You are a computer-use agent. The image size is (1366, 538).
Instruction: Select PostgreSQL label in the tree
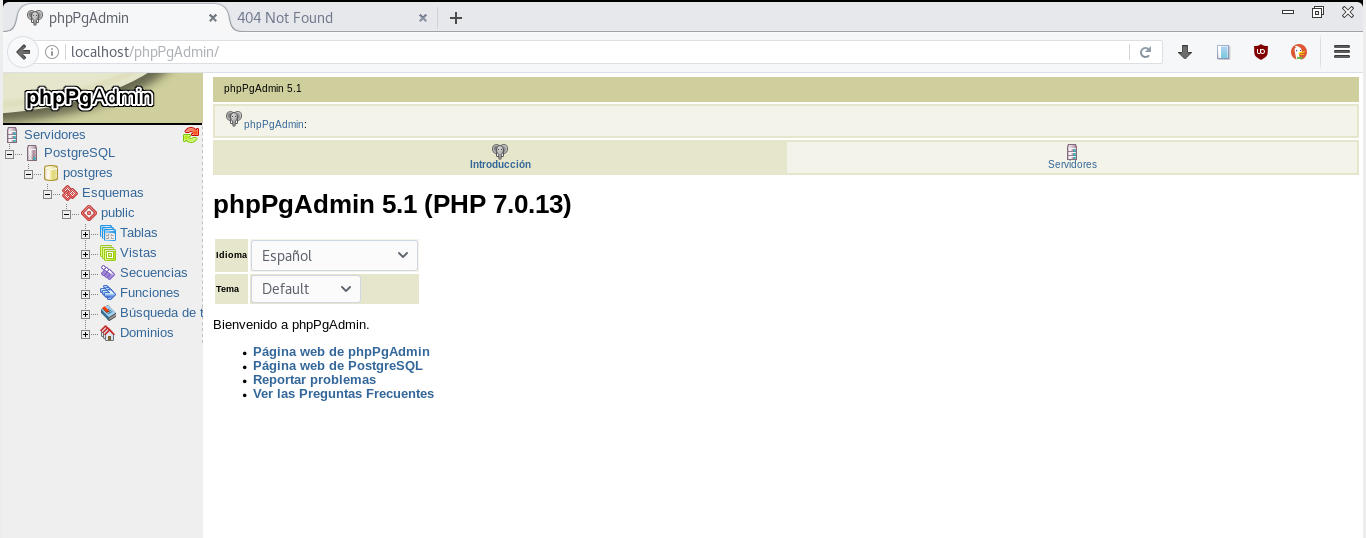79,153
